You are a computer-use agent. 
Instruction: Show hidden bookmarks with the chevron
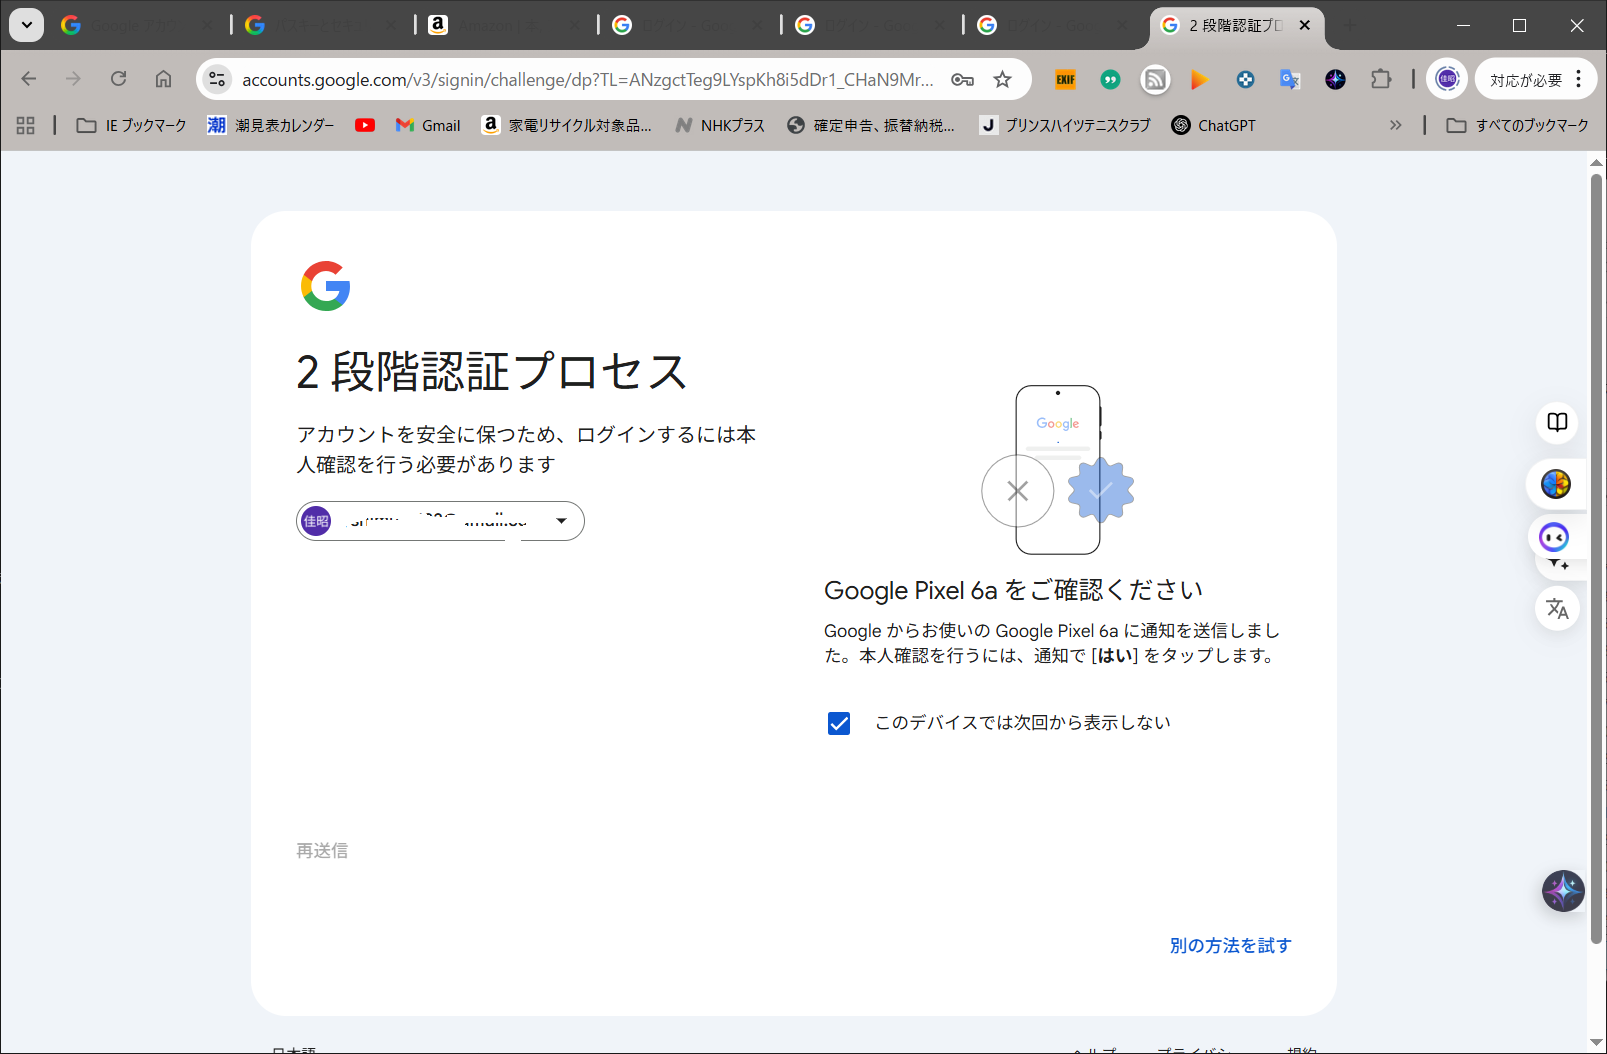click(x=1395, y=125)
